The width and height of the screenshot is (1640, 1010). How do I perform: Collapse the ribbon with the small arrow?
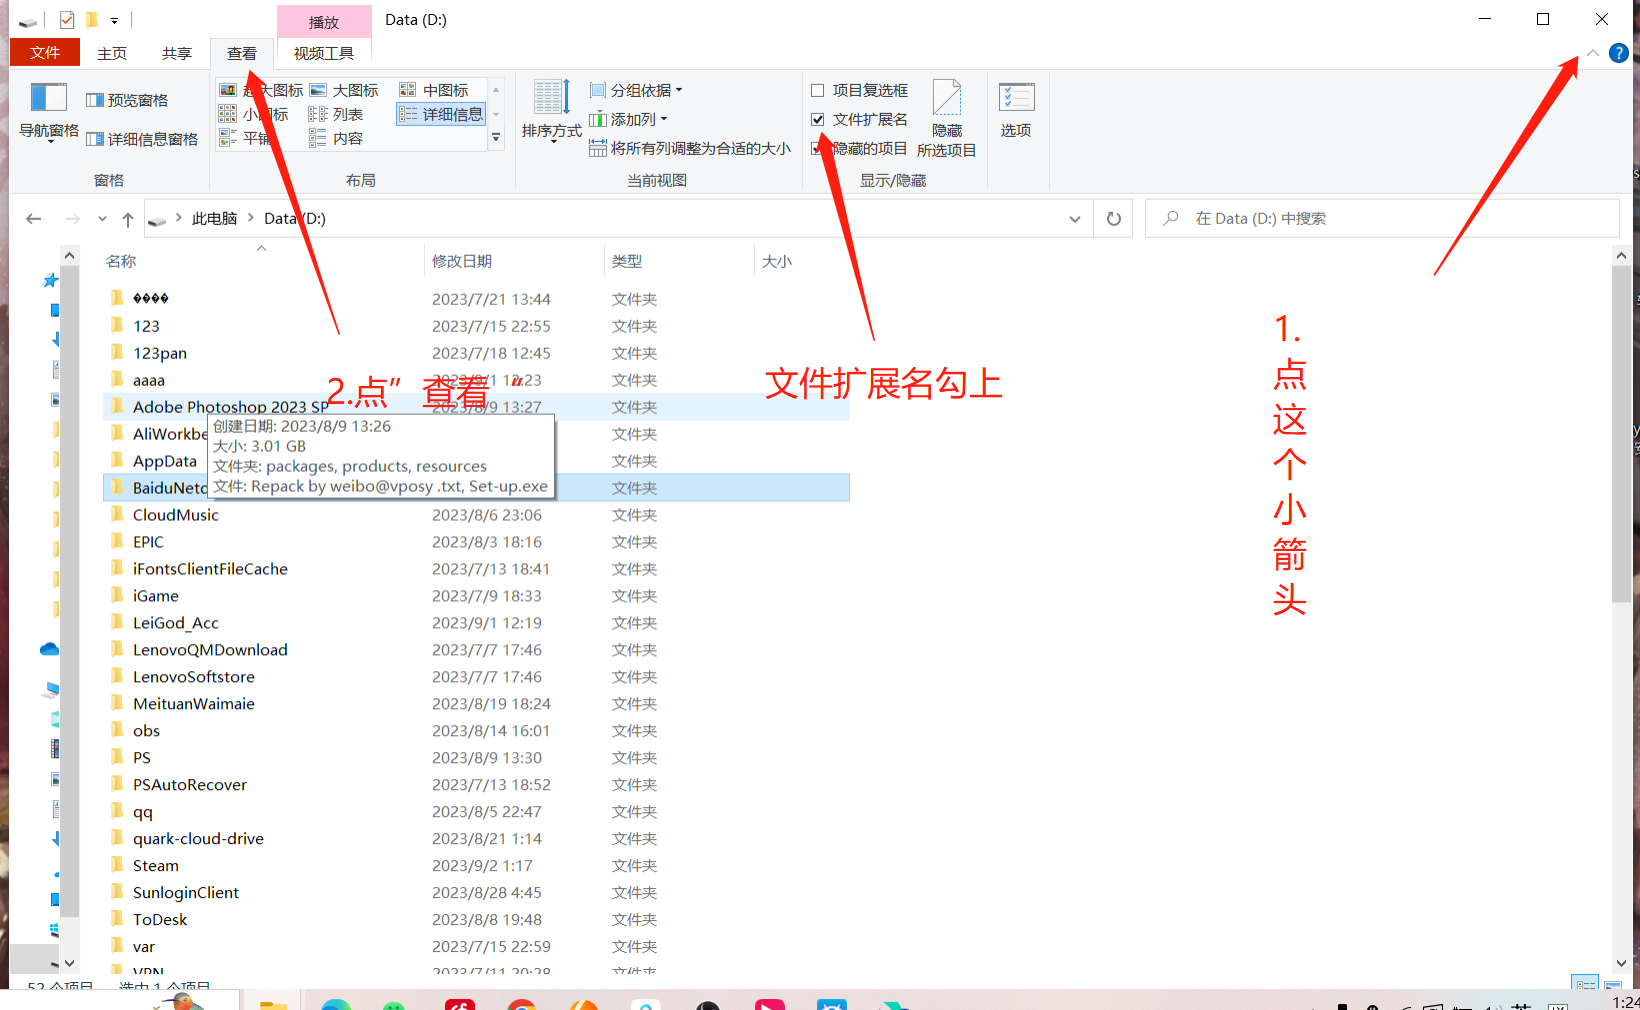1592,53
